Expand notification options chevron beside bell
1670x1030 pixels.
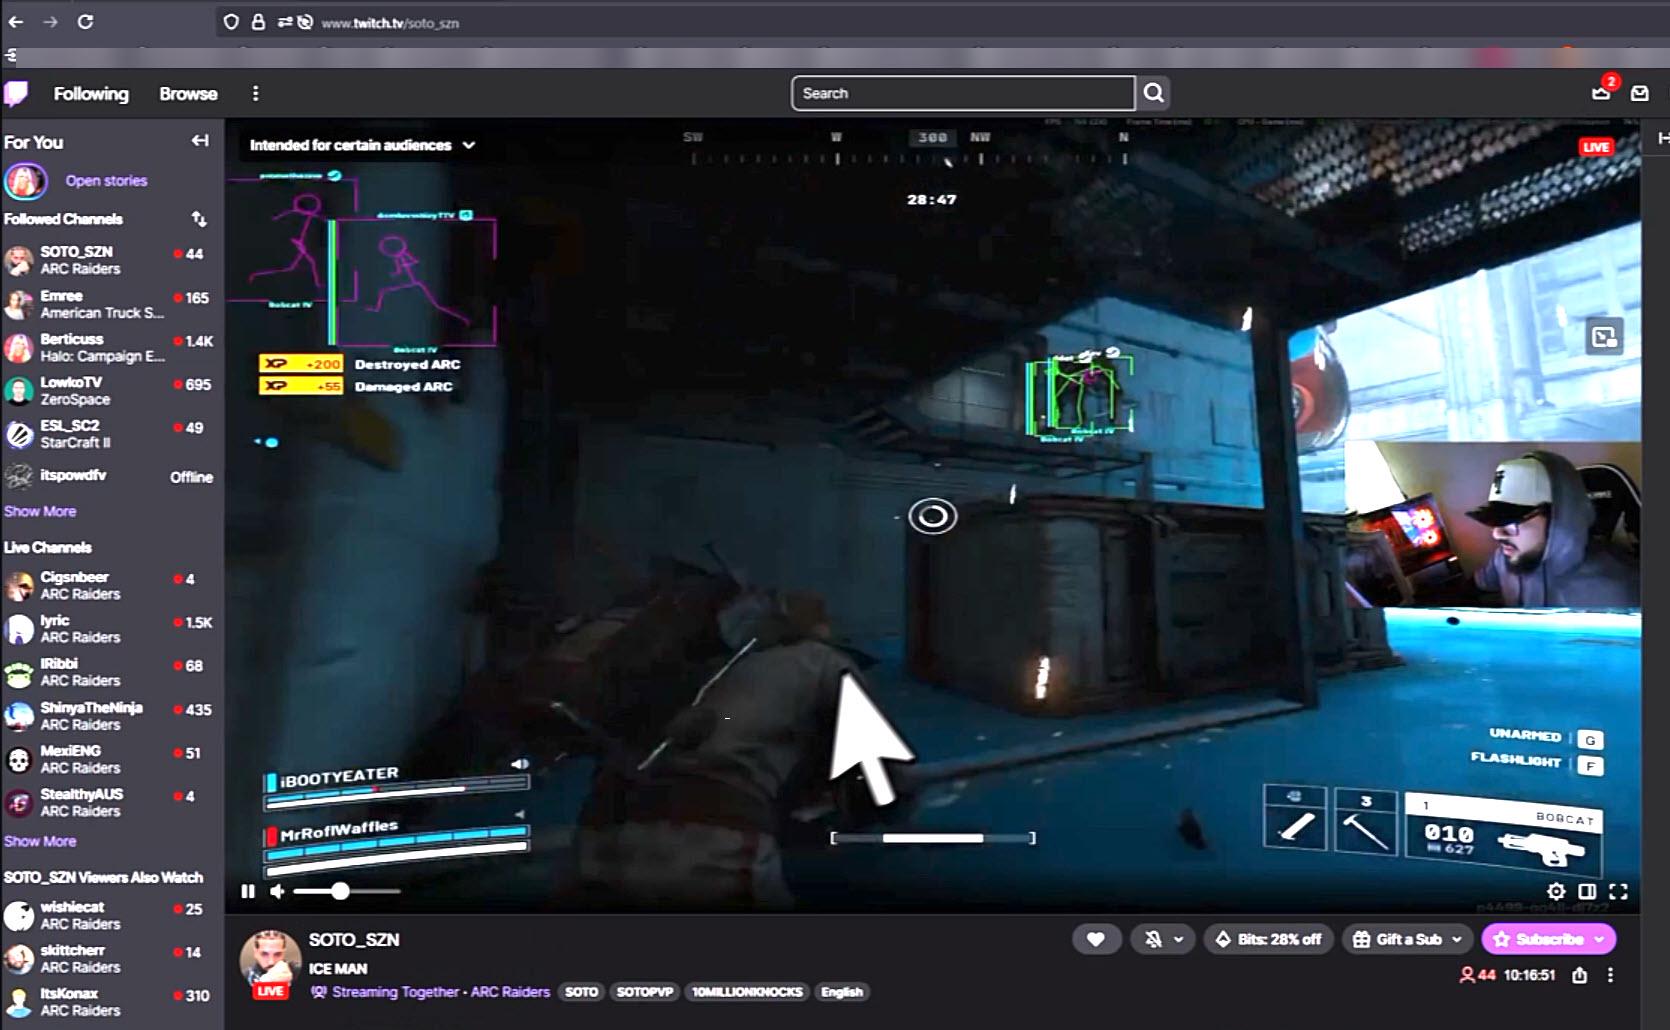(1179, 939)
